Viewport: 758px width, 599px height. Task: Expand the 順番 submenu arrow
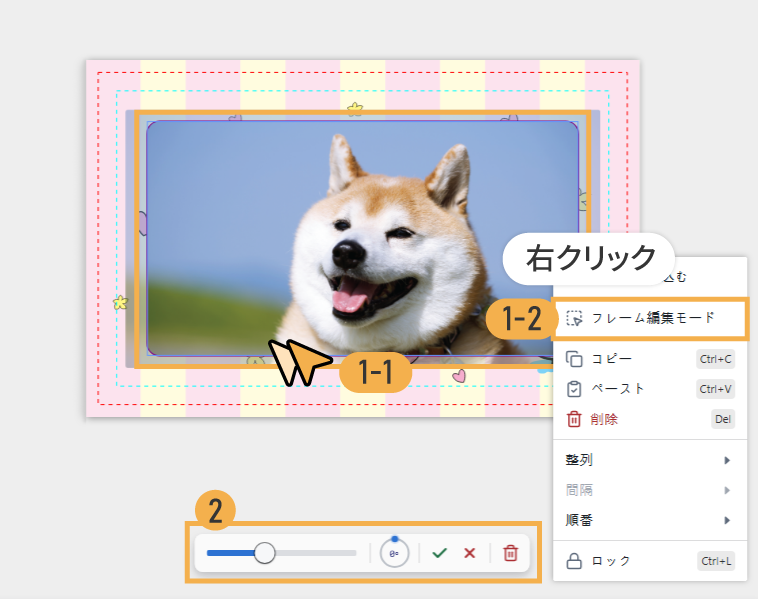click(x=727, y=520)
